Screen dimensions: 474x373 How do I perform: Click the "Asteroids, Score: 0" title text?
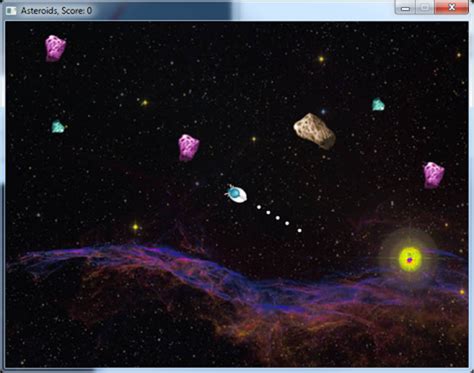[56, 11]
